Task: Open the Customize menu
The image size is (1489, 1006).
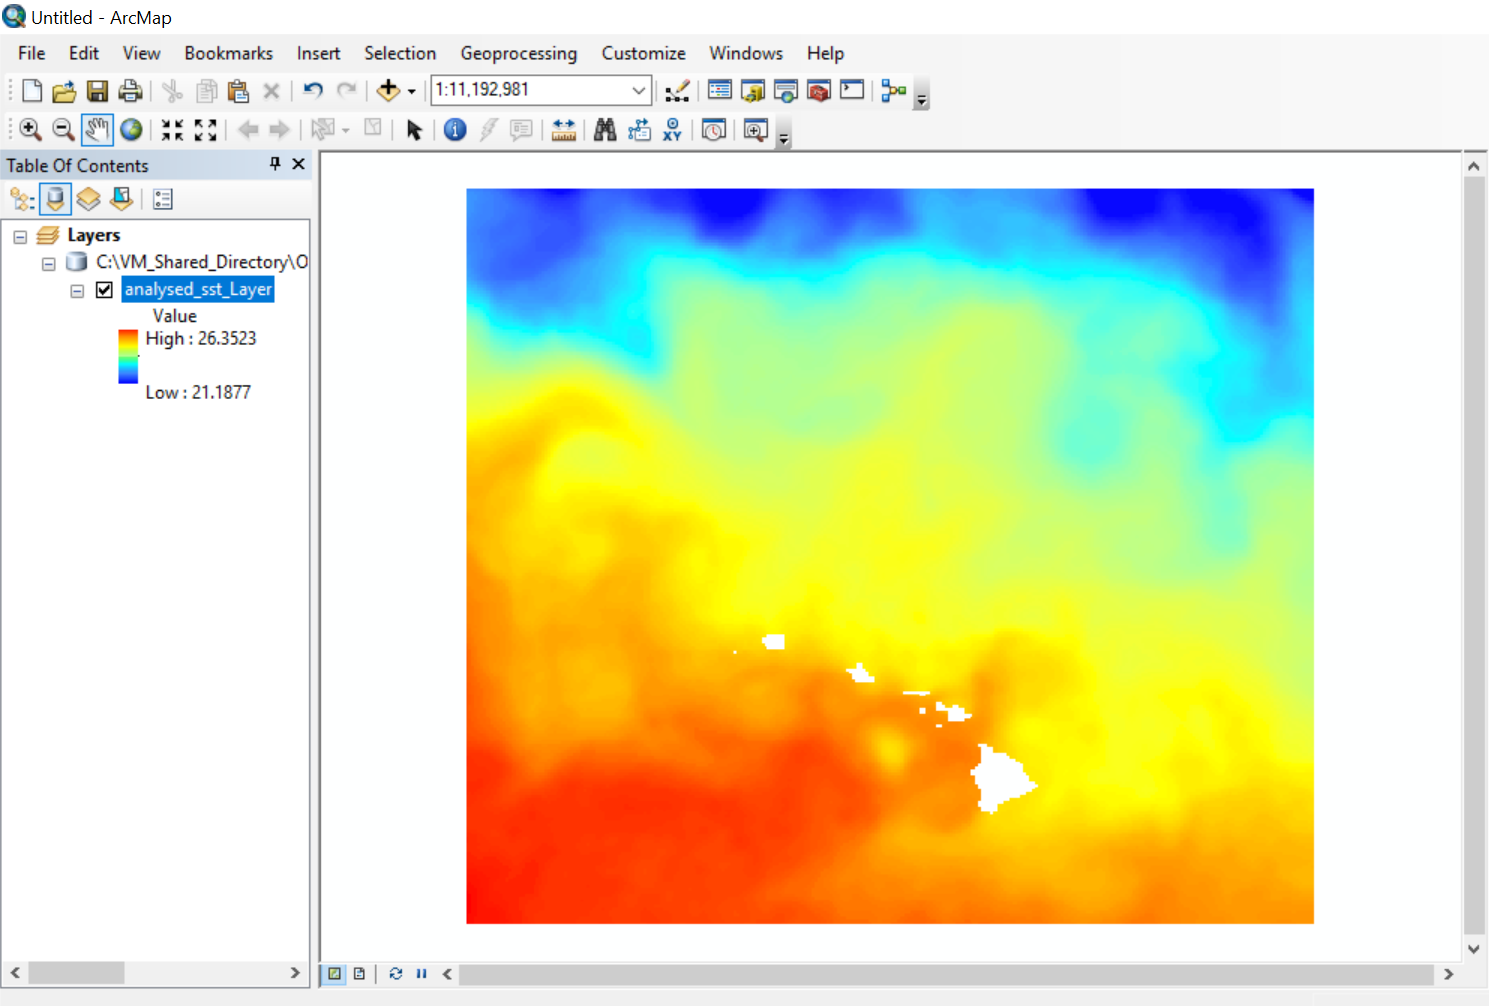Action: click(643, 53)
